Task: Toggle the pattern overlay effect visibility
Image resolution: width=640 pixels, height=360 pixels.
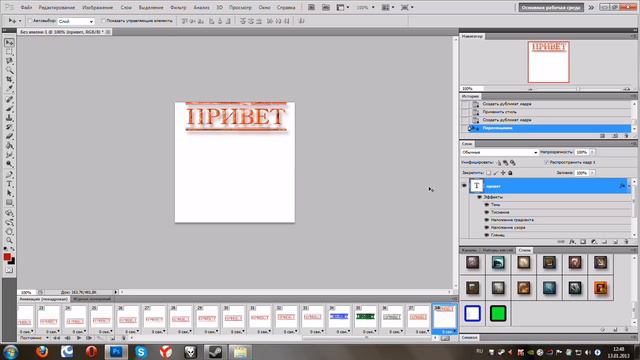Action: click(487, 227)
